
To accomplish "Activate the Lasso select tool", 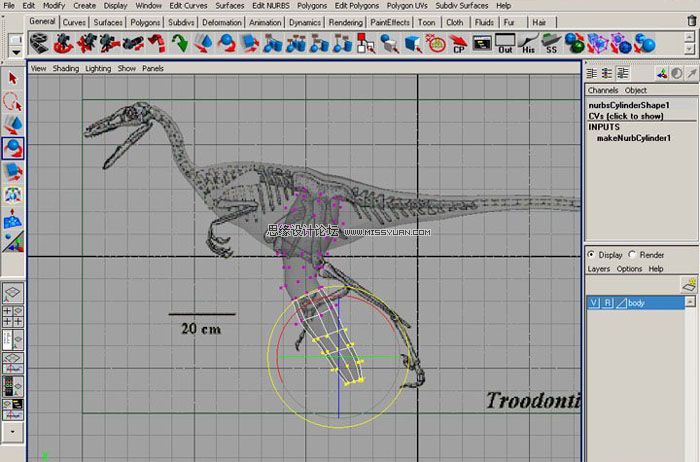I will pos(13,102).
